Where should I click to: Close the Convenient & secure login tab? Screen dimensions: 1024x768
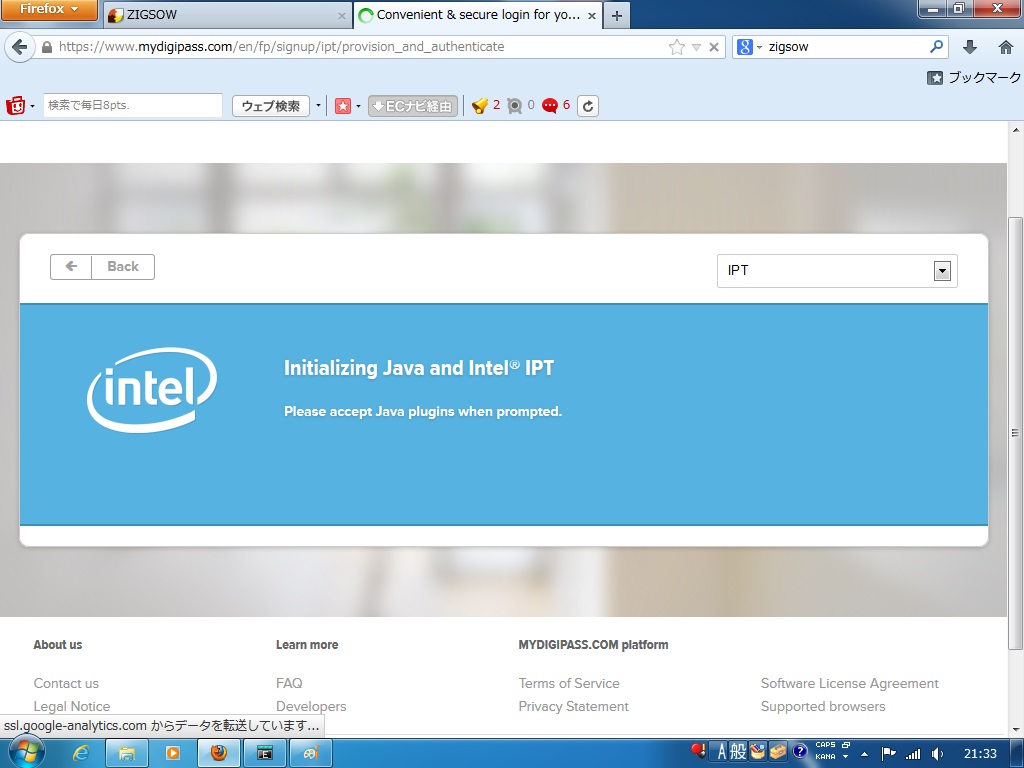592,16
